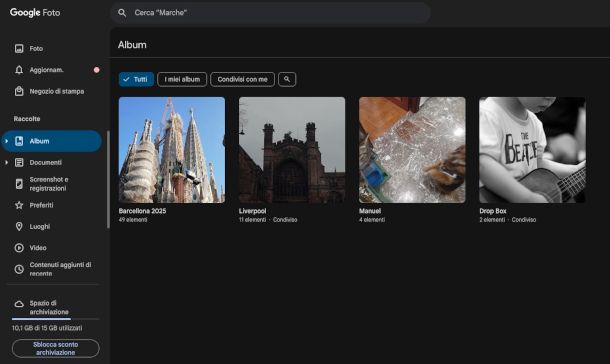
Task: Open Foto label in sidebar
Action: [x=36, y=49]
